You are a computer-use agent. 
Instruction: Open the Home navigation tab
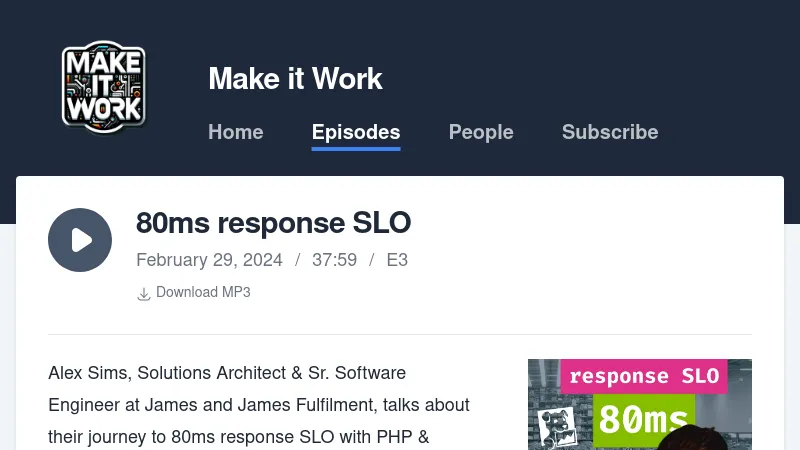pyautogui.click(x=235, y=132)
